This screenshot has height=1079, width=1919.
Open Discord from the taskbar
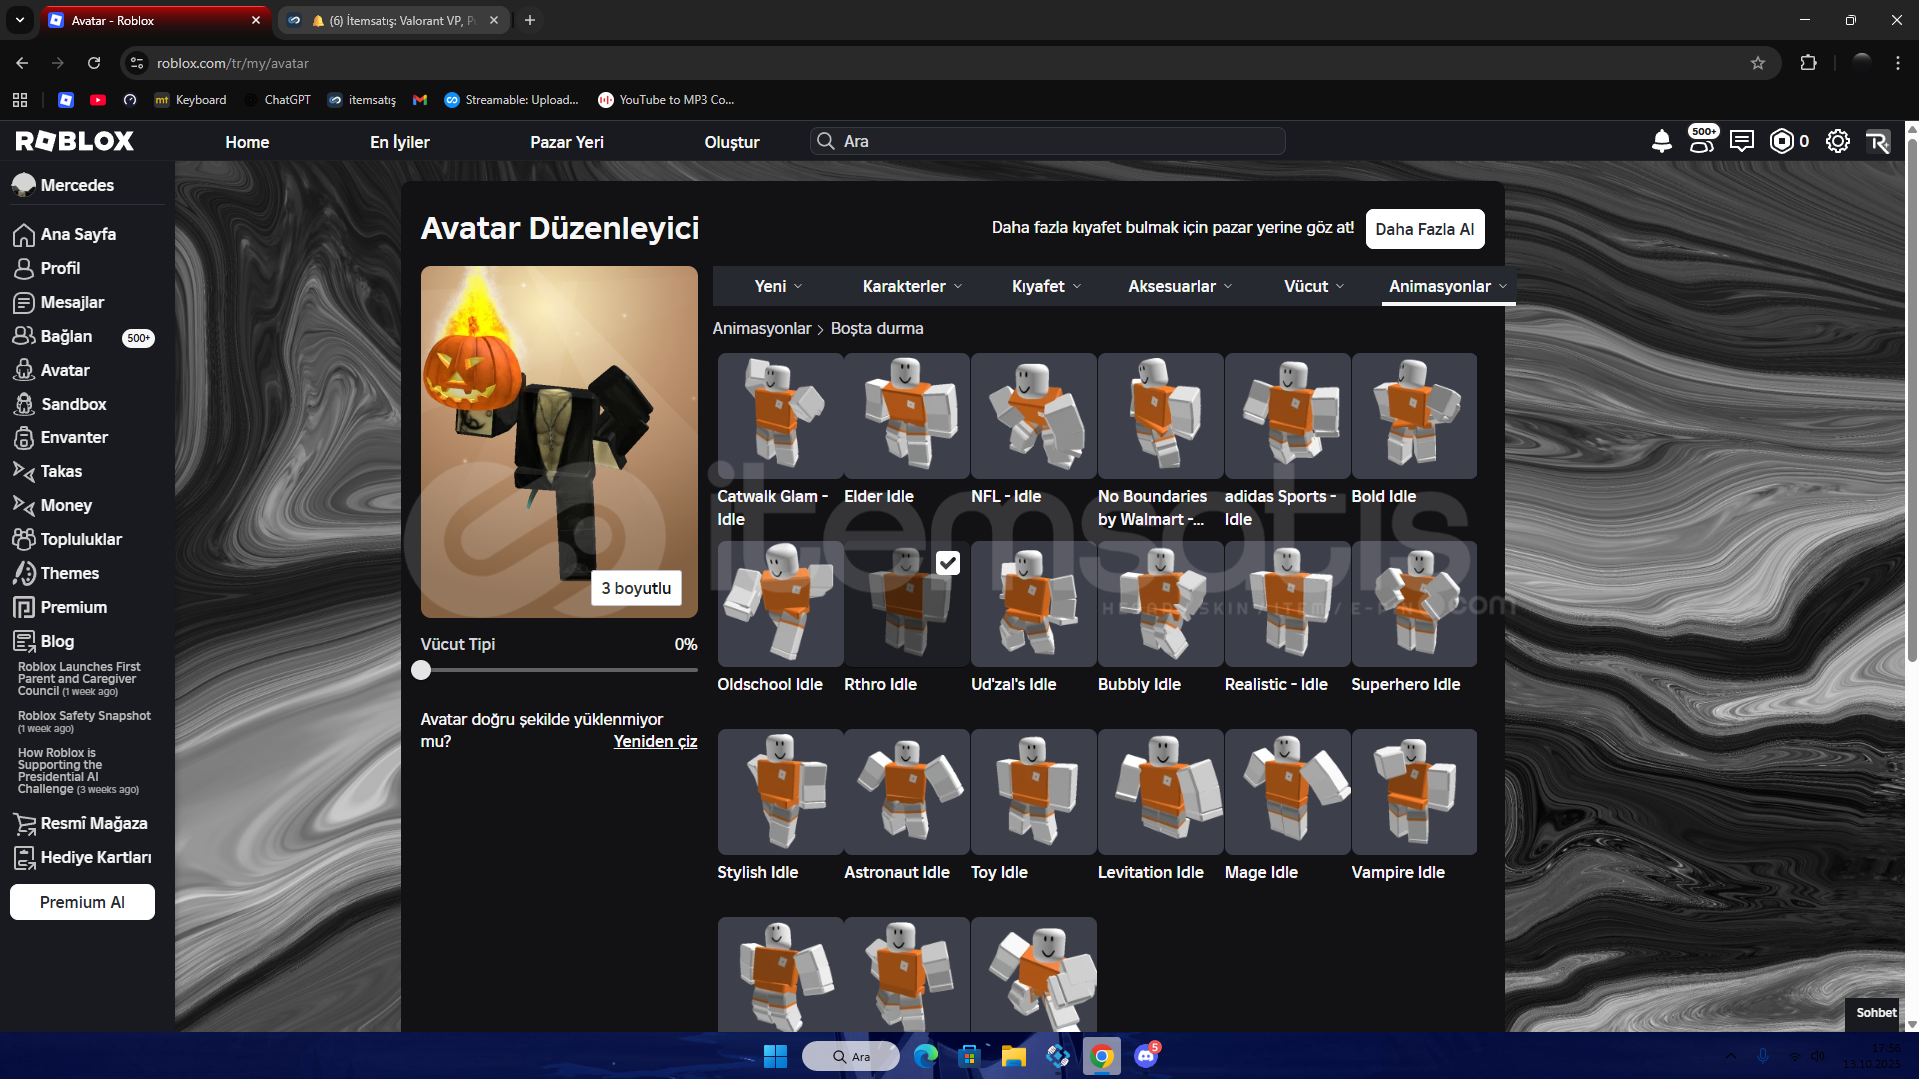click(1146, 1056)
